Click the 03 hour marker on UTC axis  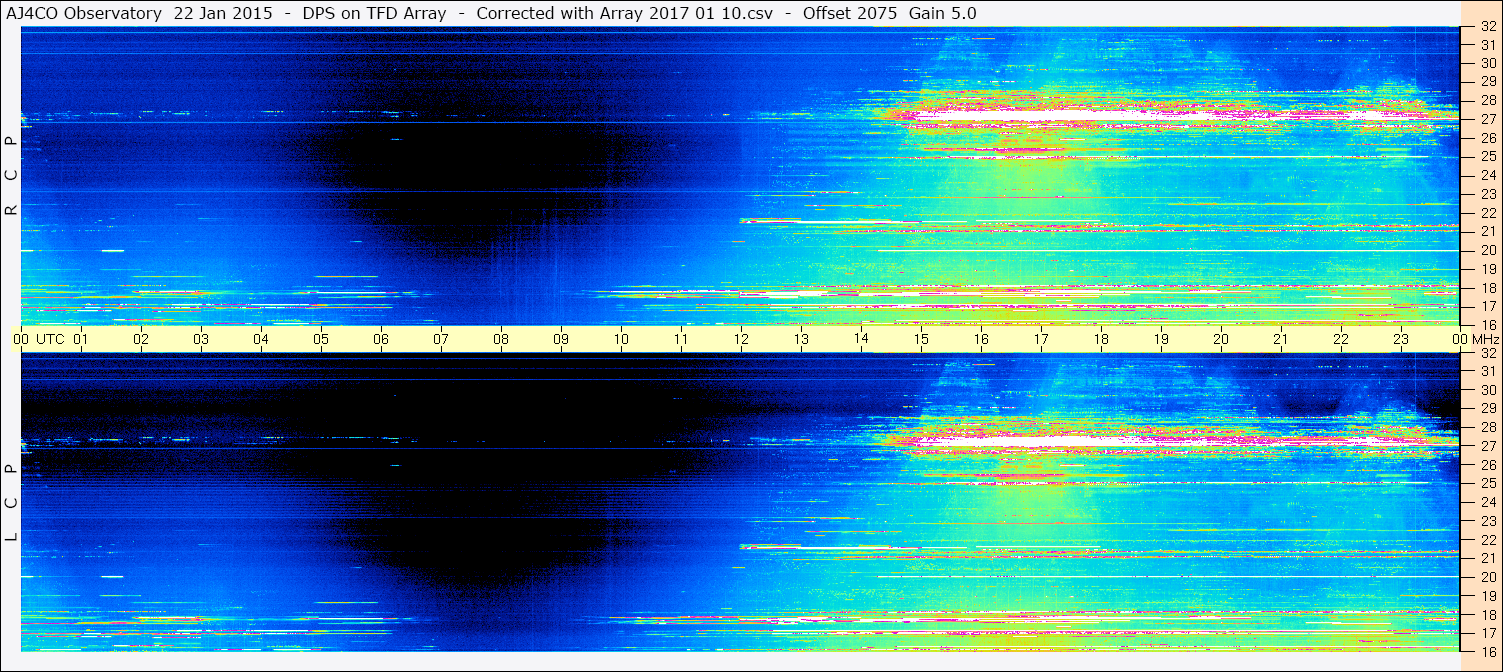201,339
